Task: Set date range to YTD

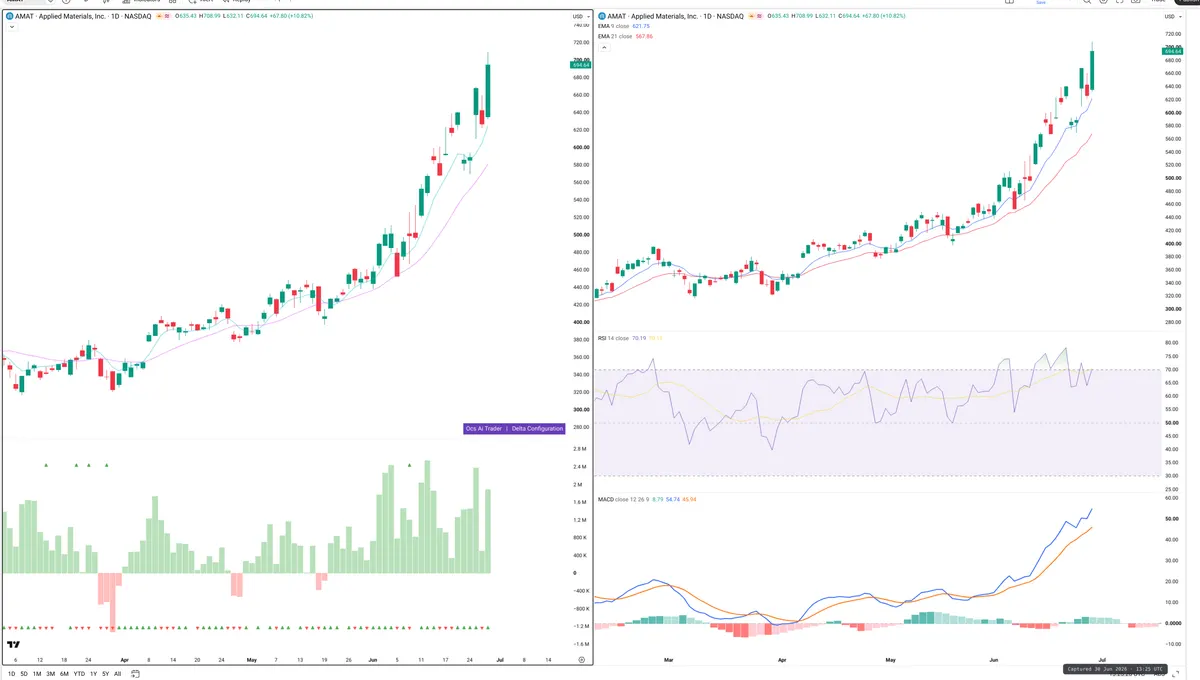Action: 79,674
